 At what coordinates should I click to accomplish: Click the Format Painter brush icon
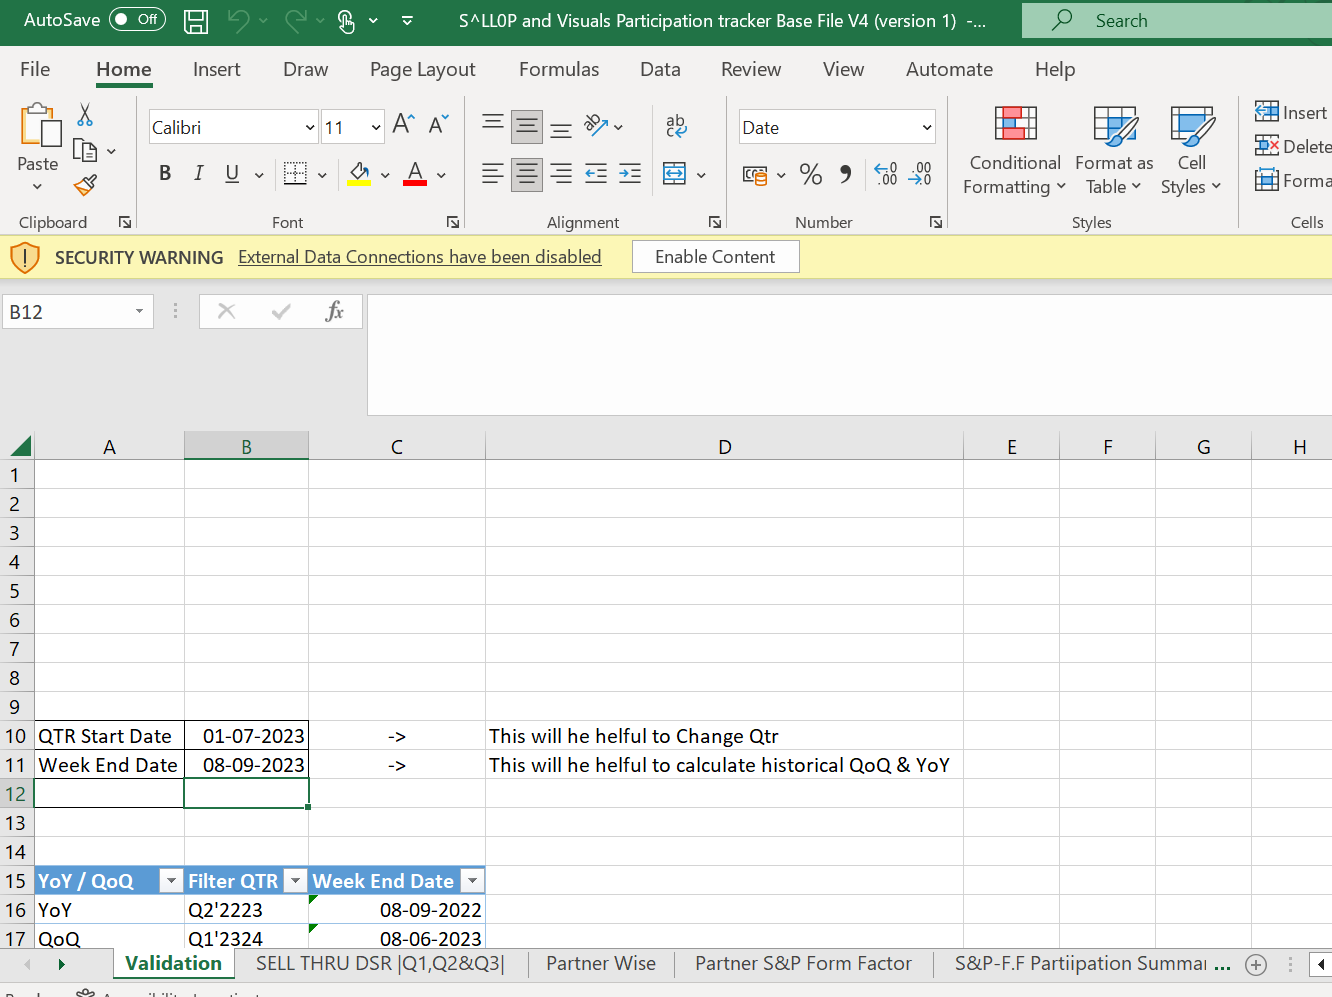86,185
